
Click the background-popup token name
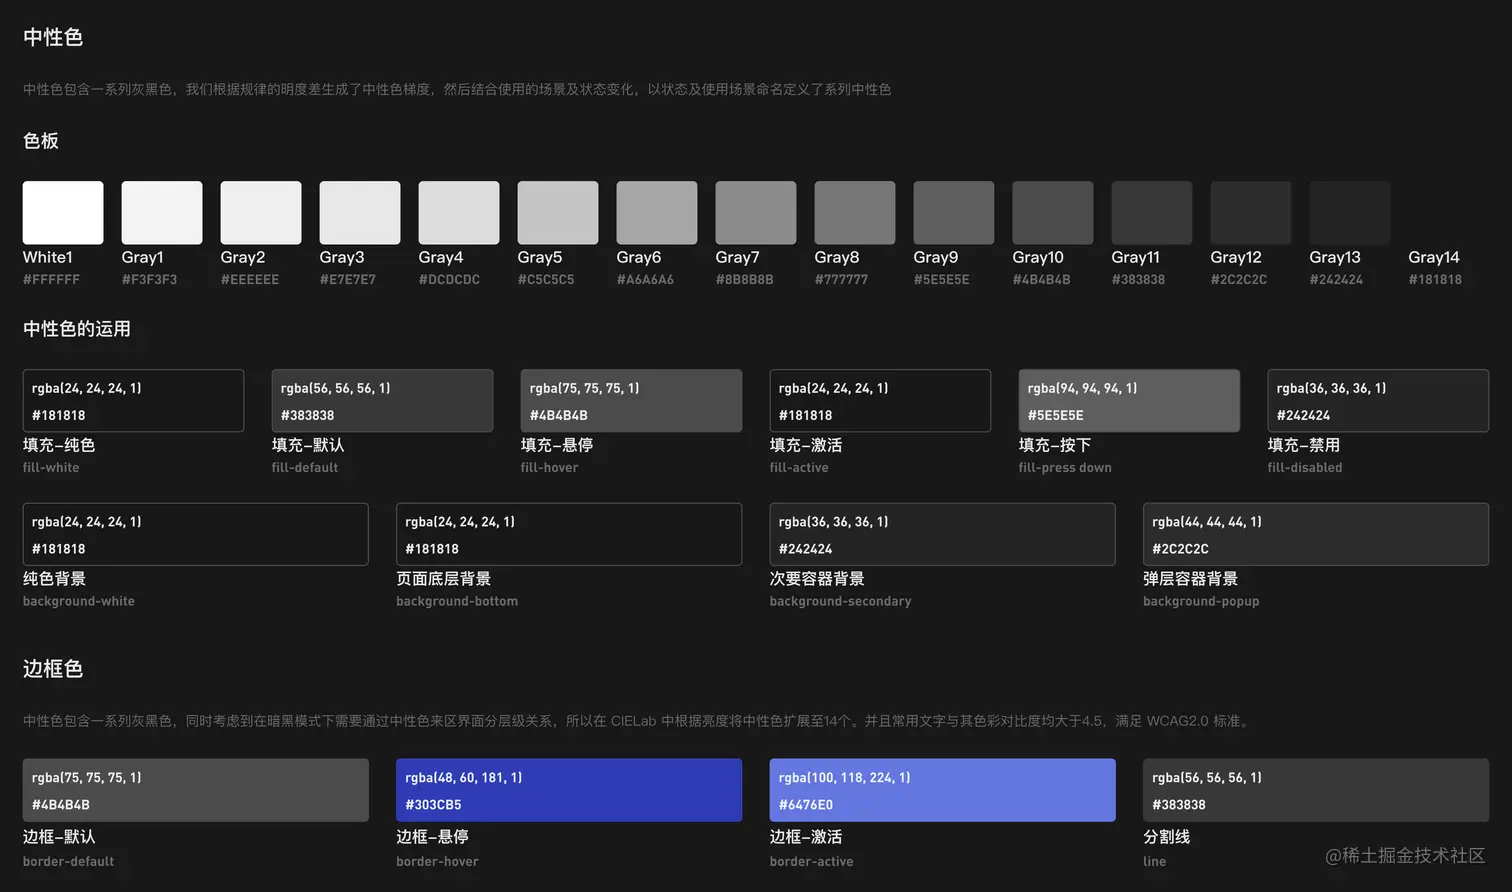coord(1201,602)
